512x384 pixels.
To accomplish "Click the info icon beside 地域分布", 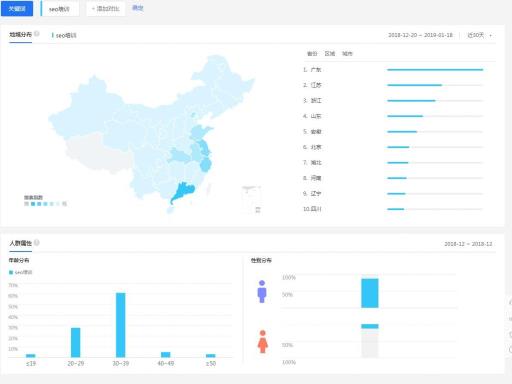I will [x=37, y=34].
